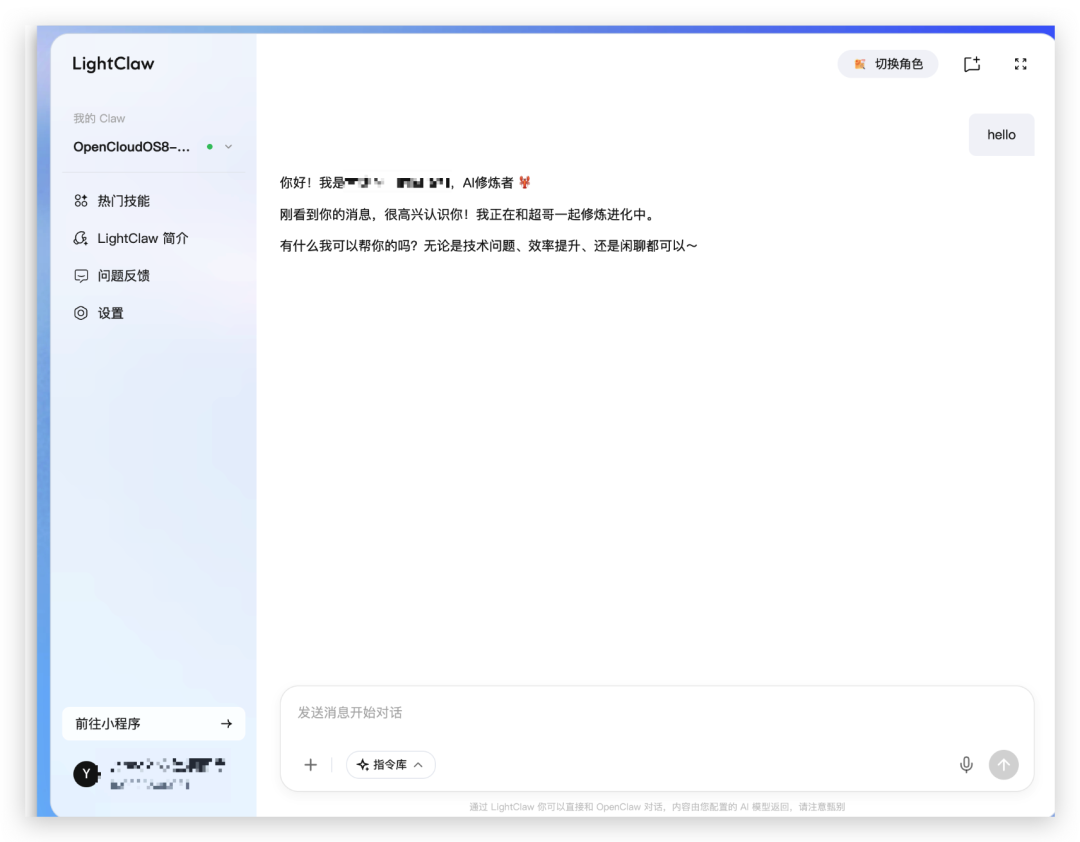Click the 前往小程序 button

[154, 723]
